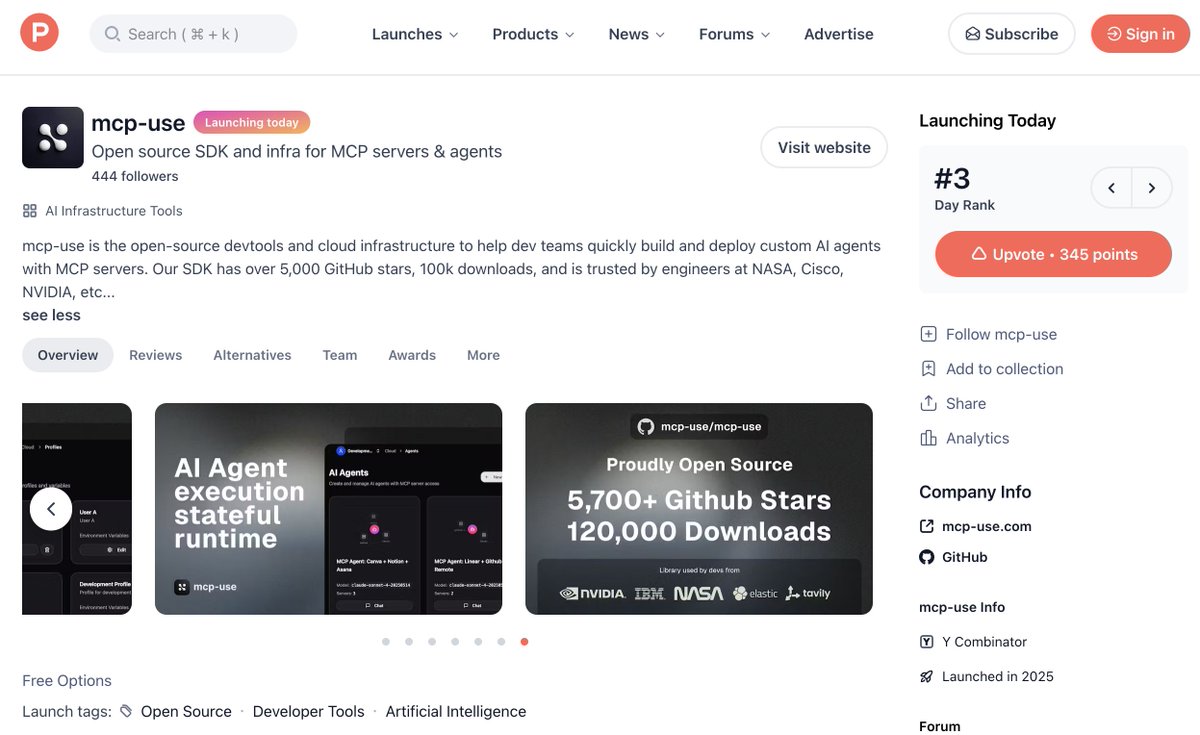Open the Awards tab

point(412,355)
